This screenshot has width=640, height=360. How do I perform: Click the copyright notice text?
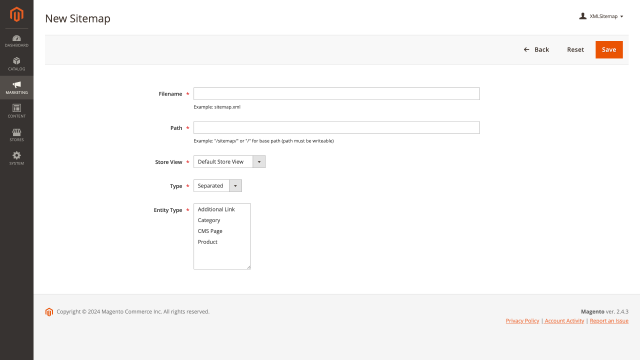point(133,311)
